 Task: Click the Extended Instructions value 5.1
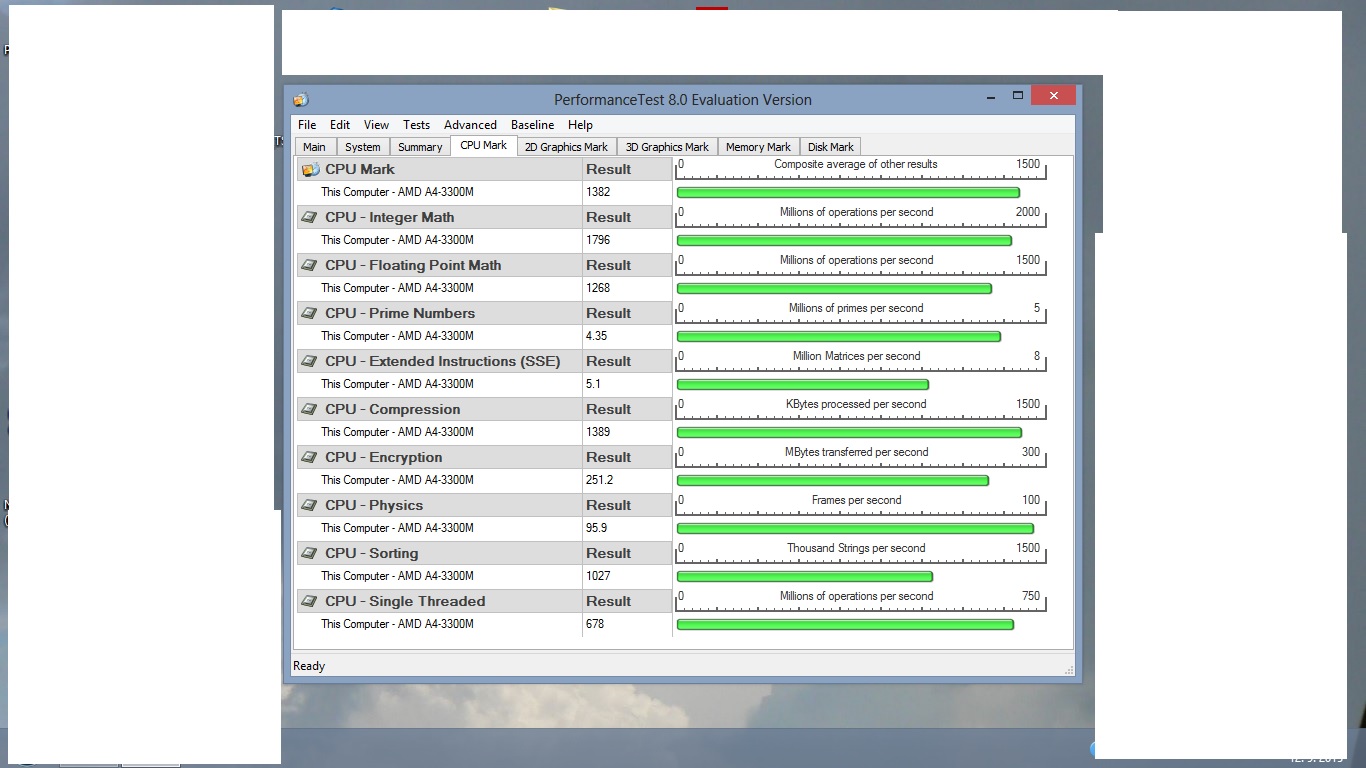coord(593,384)
